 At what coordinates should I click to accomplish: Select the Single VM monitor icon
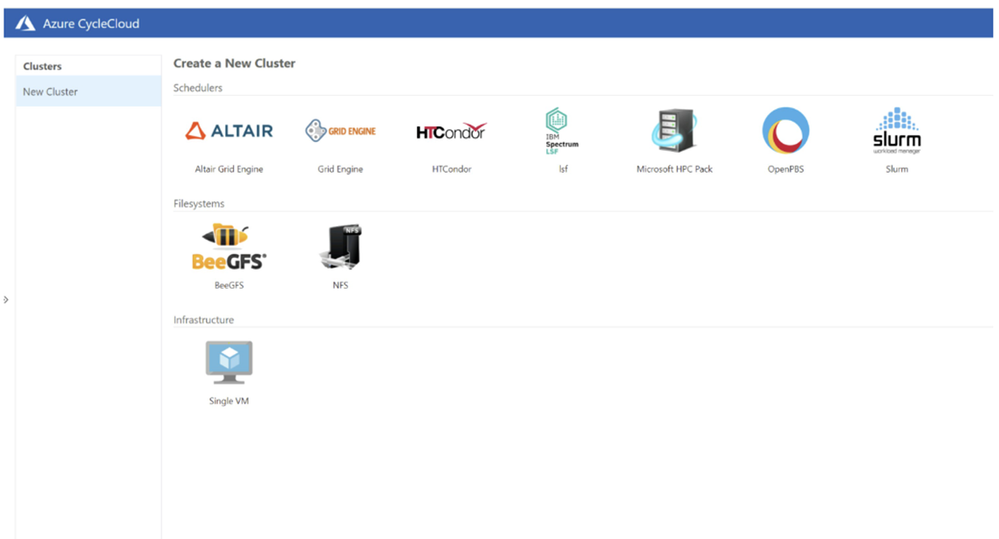click(229, 363)
